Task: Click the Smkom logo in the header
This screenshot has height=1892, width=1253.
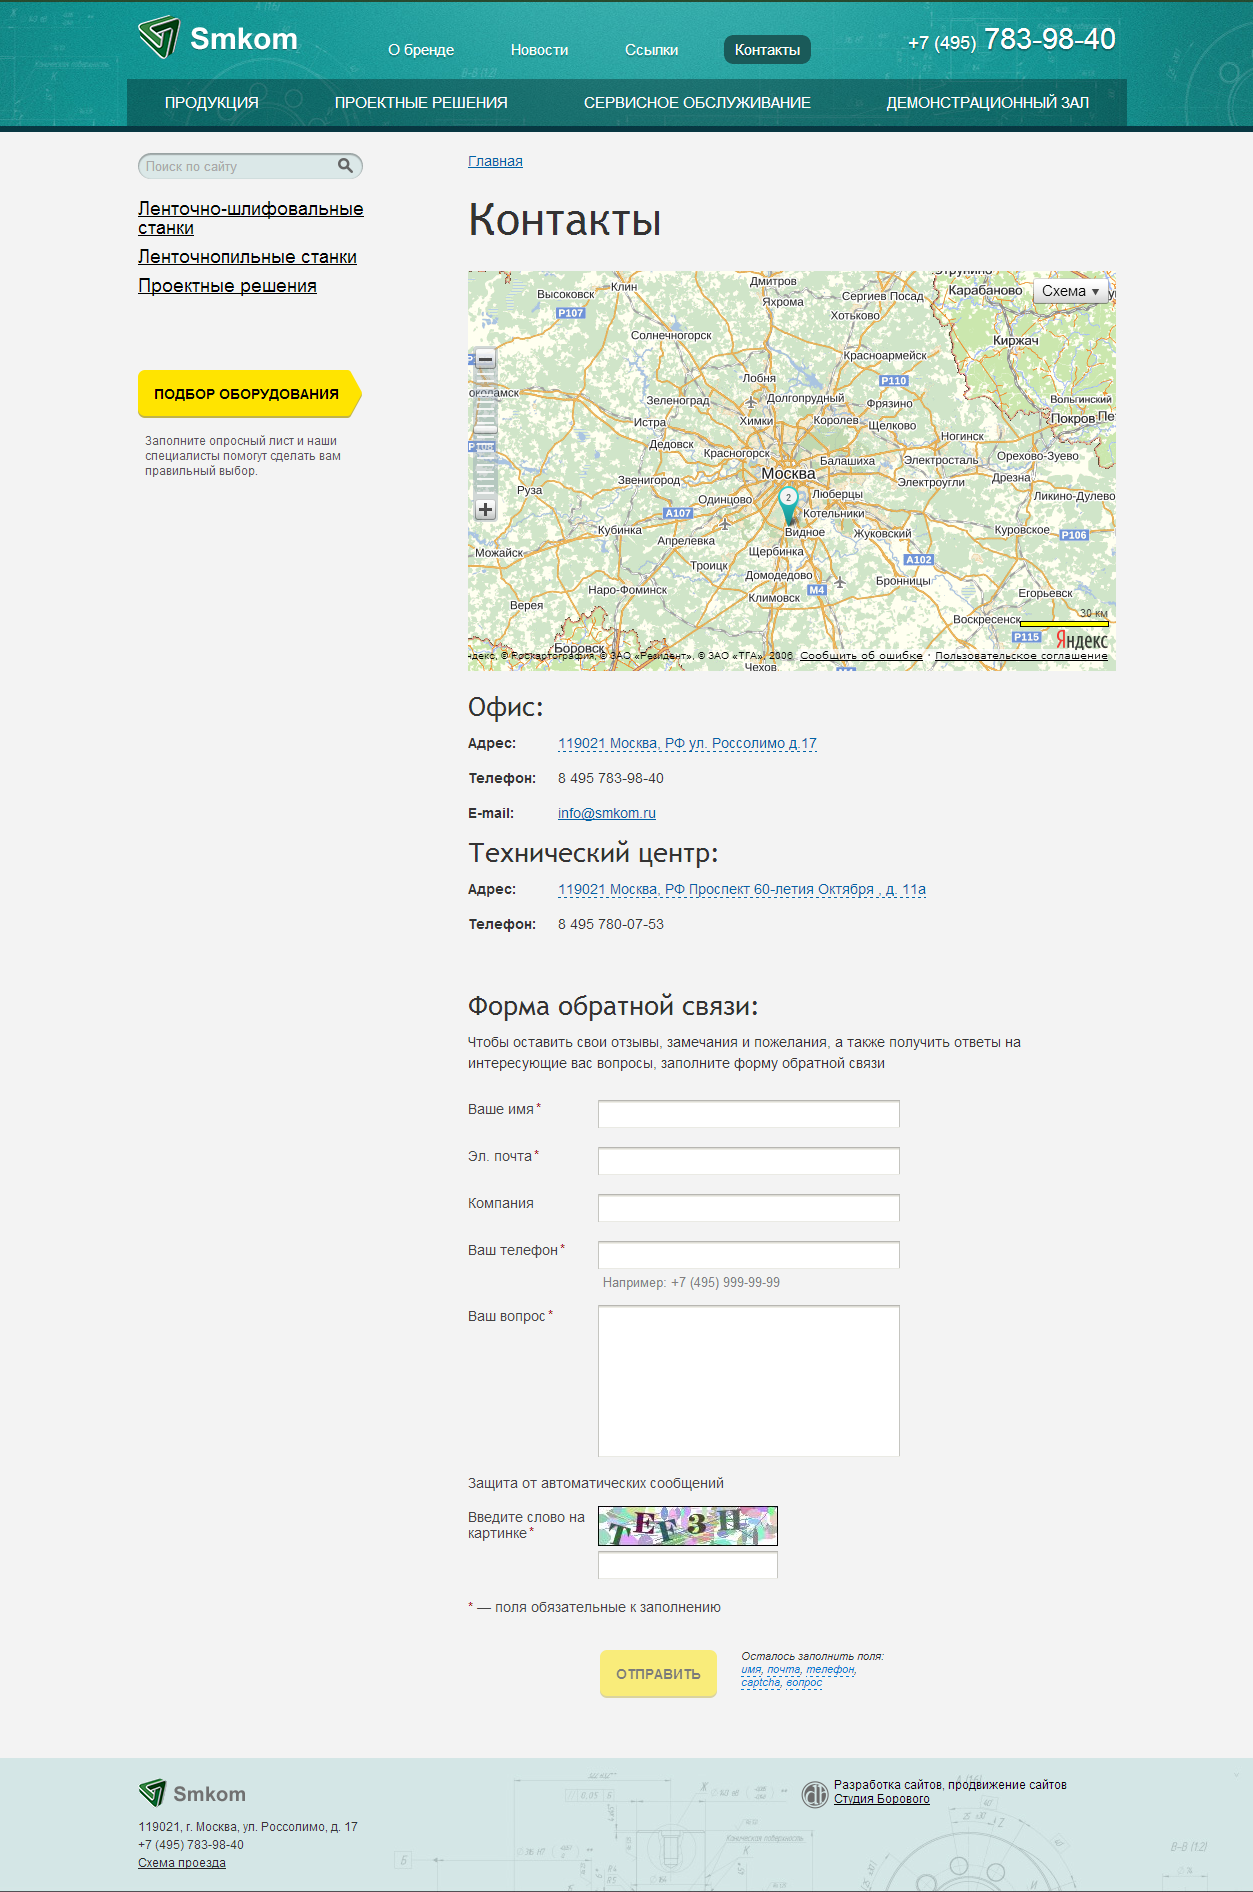Action: pos(218,38)
